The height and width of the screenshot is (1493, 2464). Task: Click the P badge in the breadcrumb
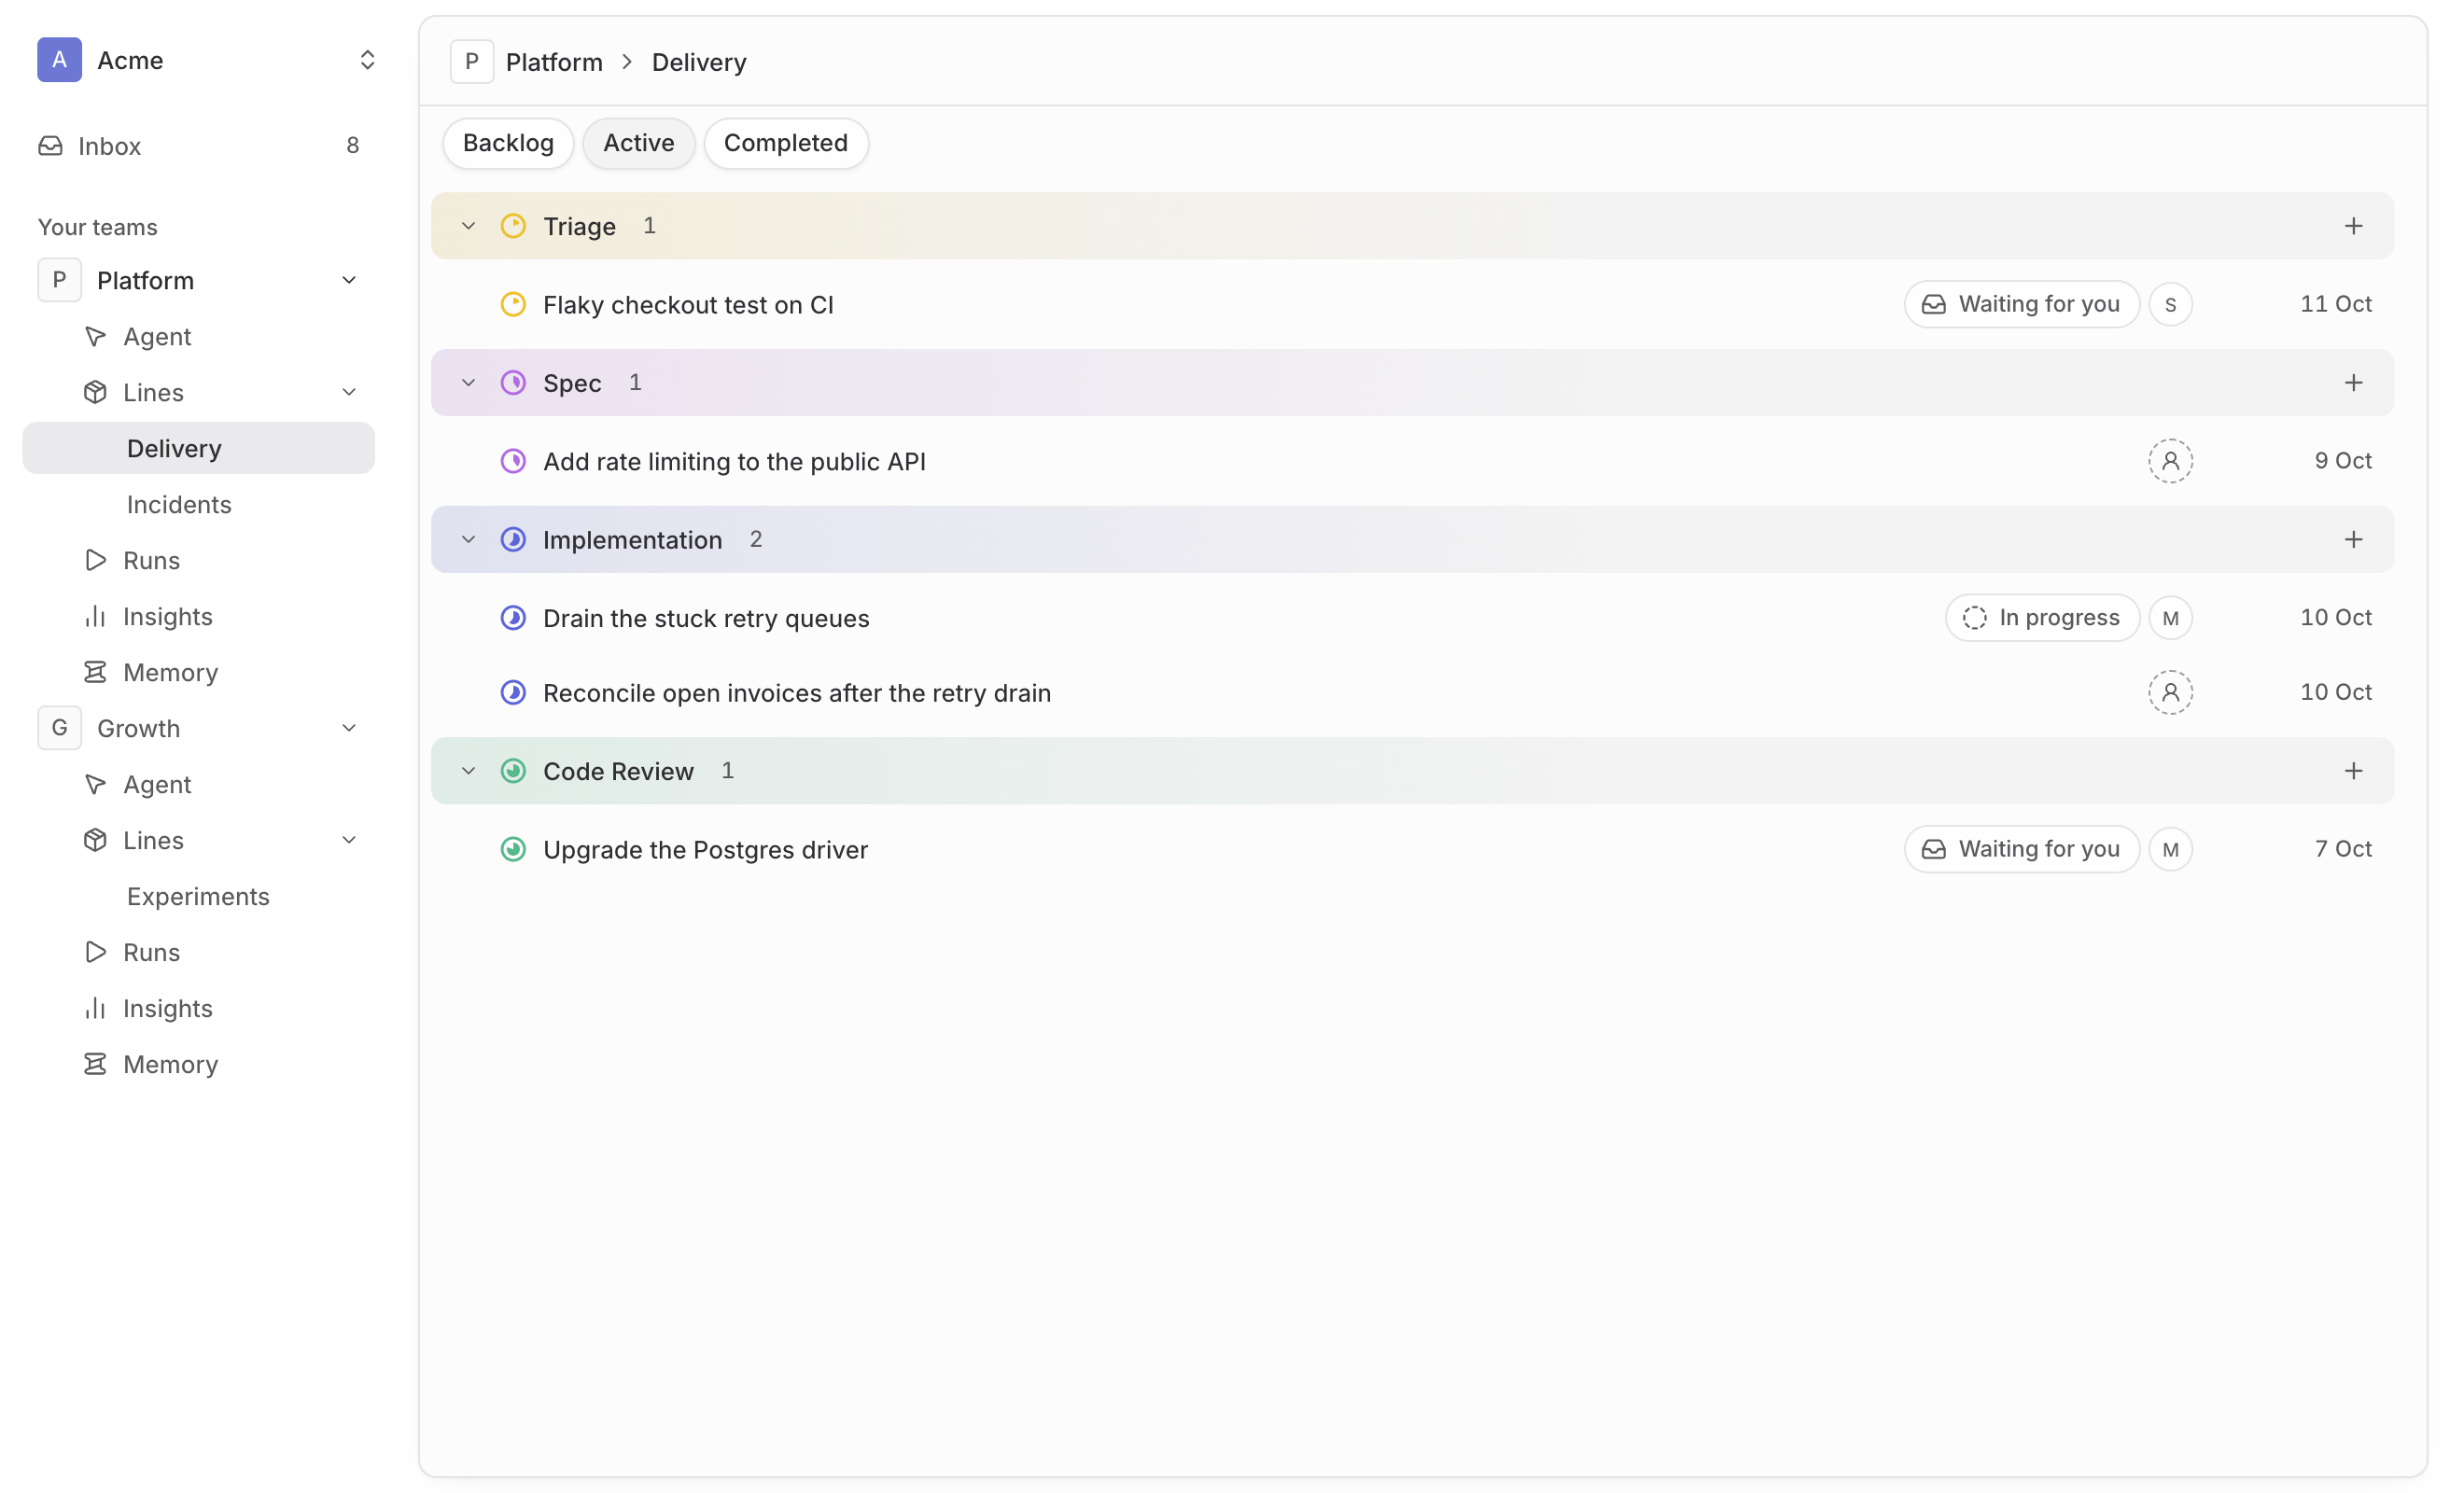click(472, 62)
